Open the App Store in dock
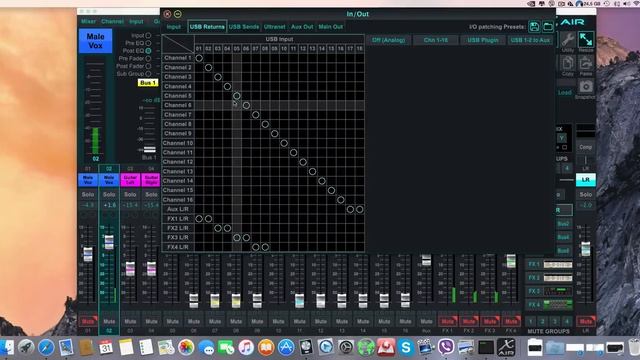 [286, 347]
